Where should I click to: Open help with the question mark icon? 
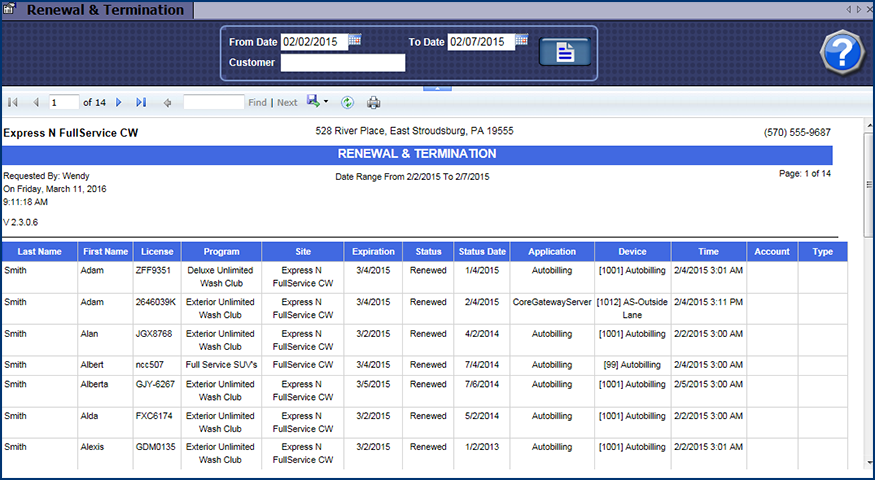(841, 52)
